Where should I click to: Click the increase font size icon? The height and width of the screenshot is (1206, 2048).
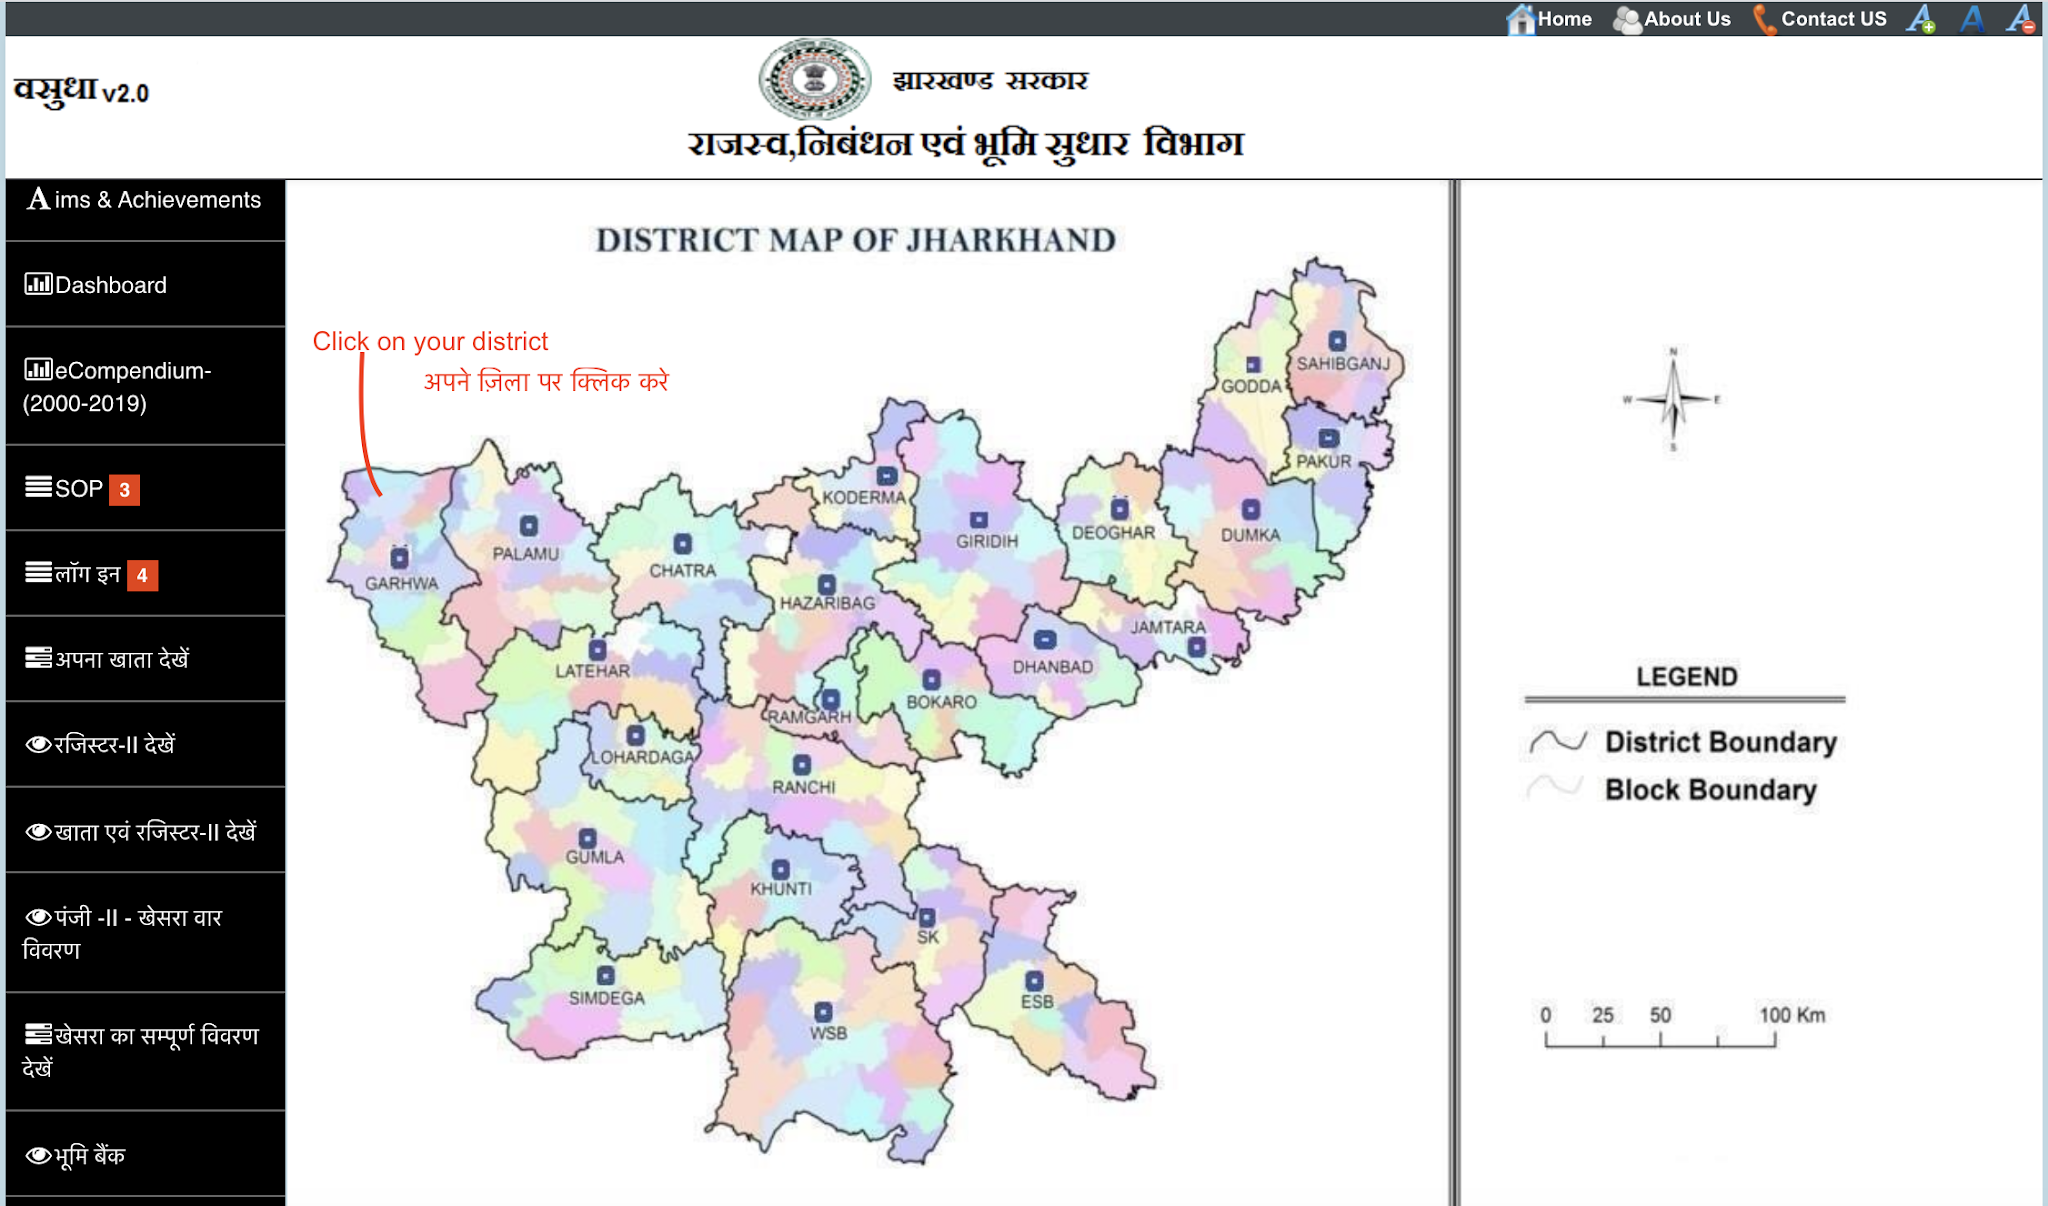[x=1920, y=19]
